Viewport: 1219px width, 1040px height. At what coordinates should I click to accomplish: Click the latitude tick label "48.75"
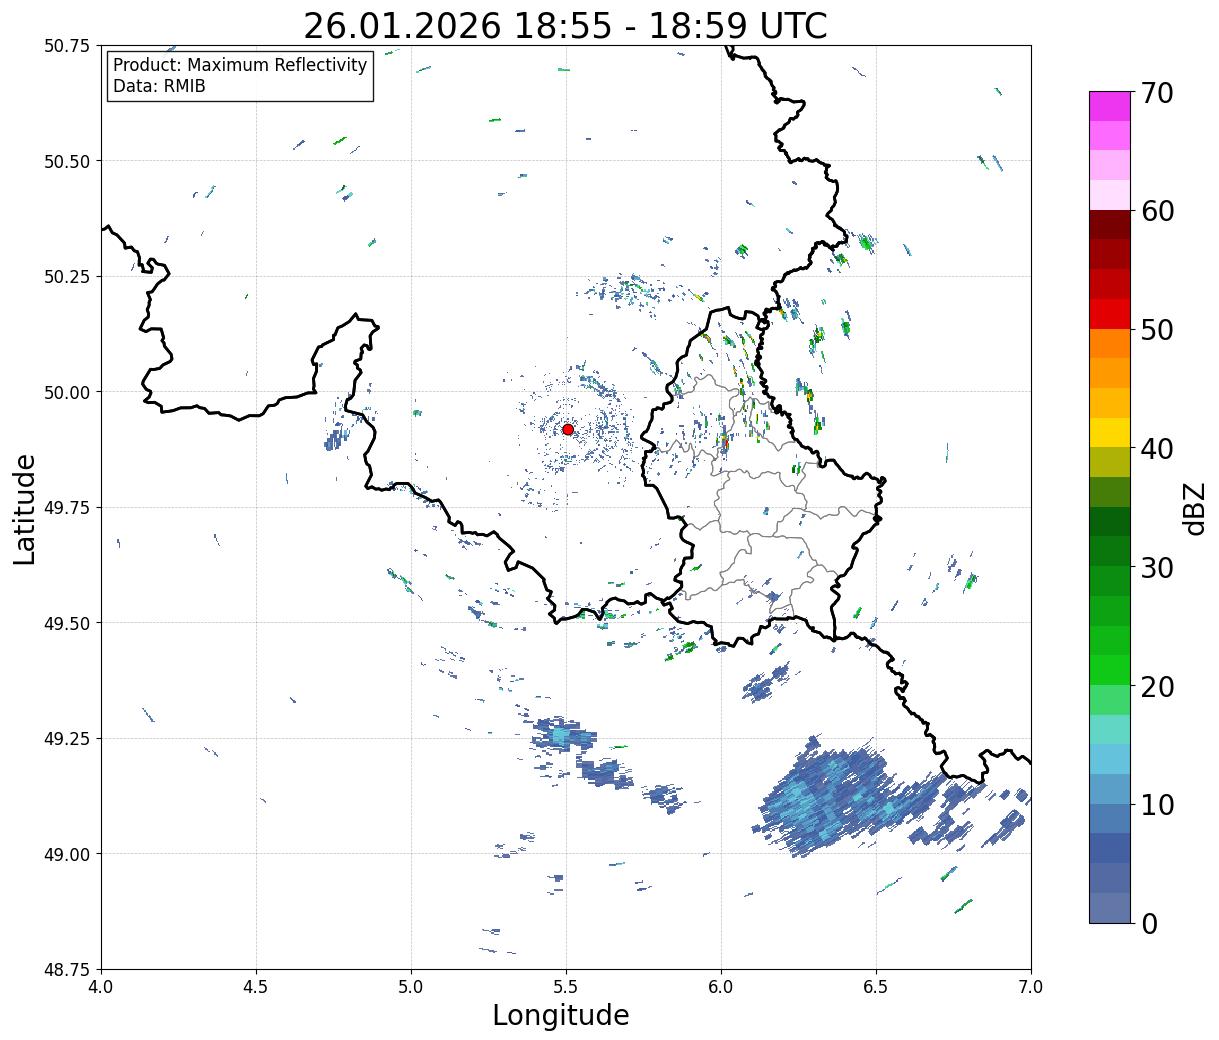[x=67, y=970]
